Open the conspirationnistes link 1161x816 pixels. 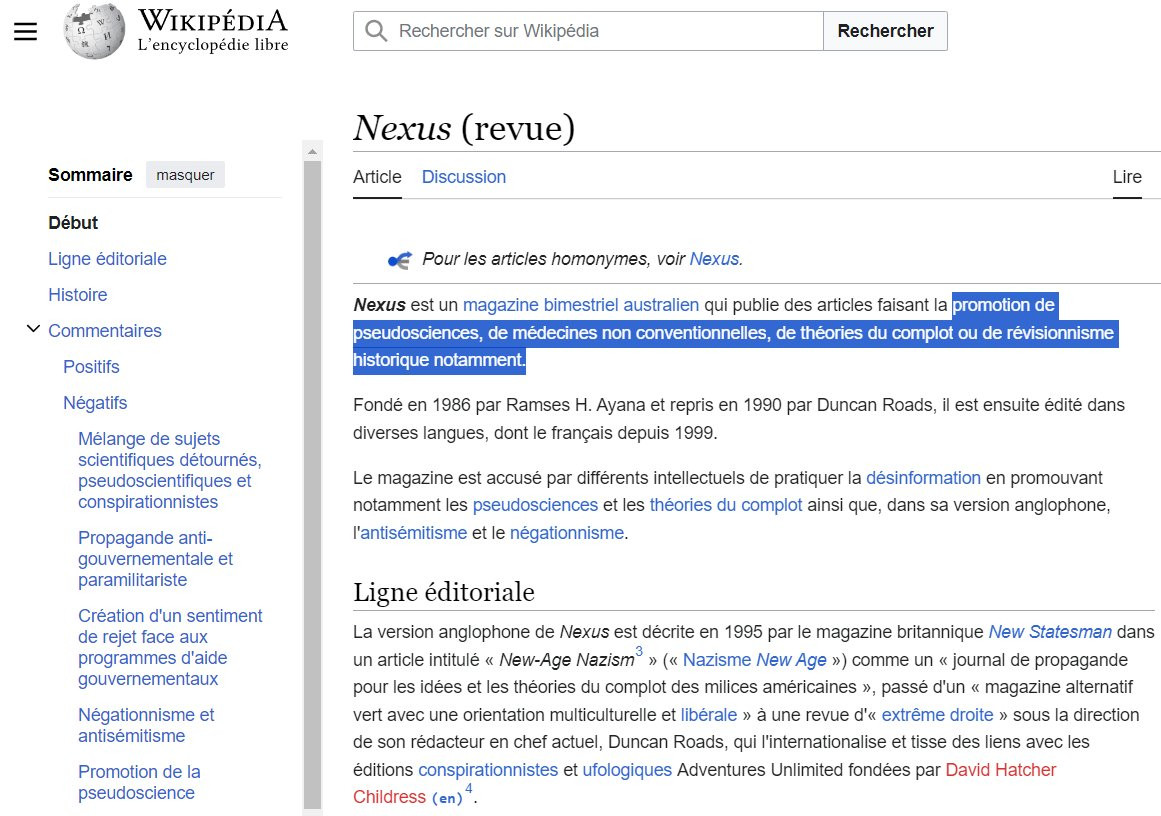(488, 770)
